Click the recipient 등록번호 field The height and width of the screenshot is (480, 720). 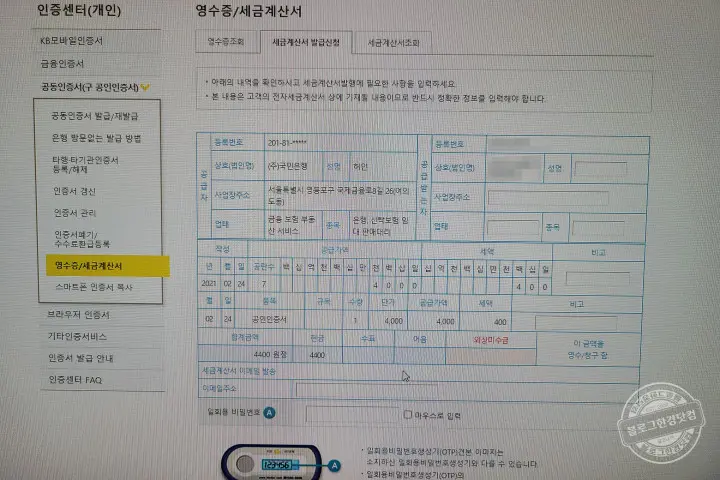[568, 145]
